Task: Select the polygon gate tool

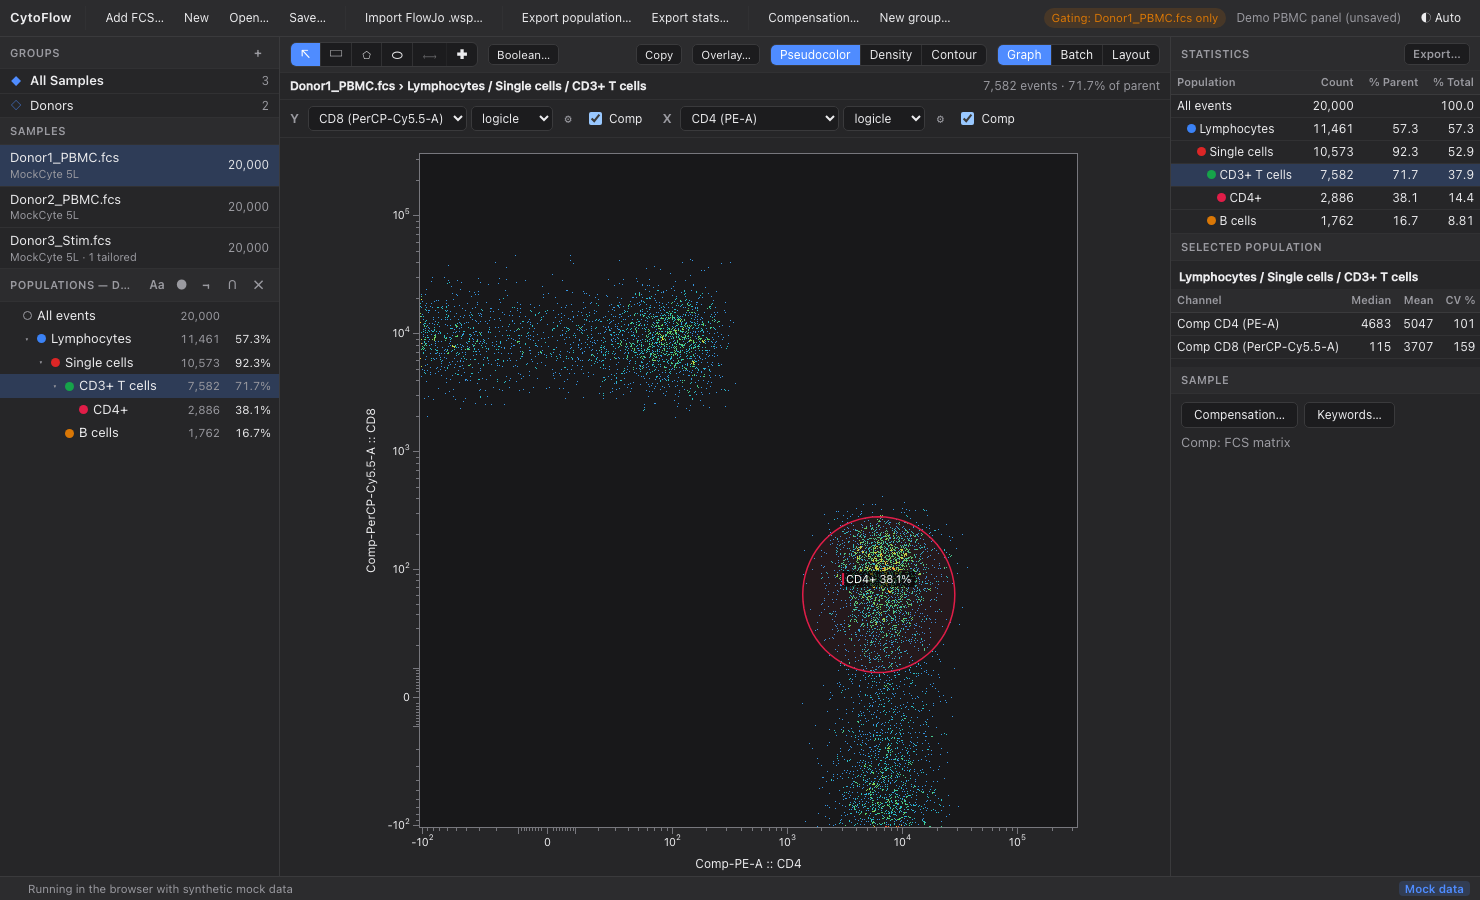Action: click(x=367, y=55)
